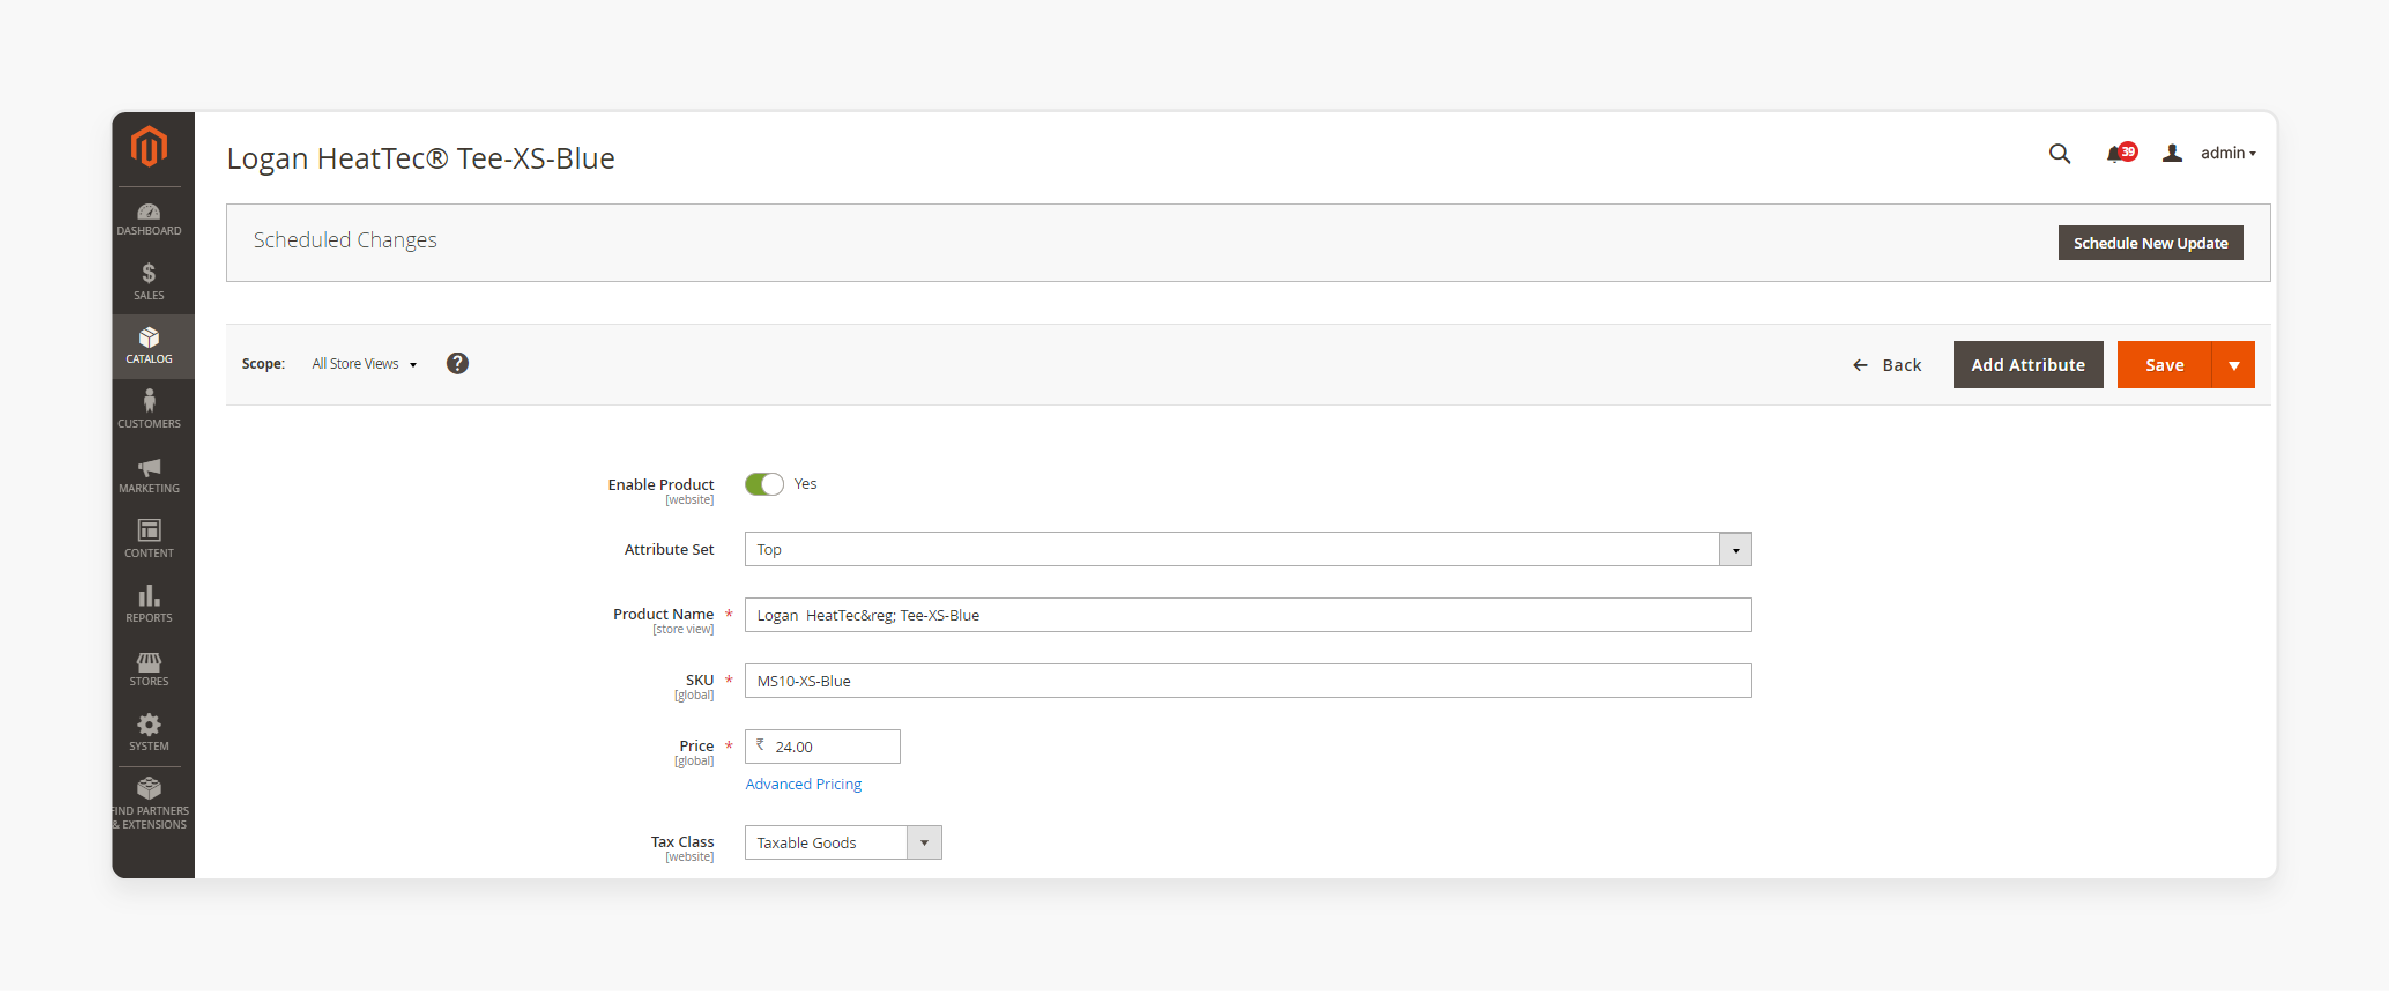Click the admin user avatar icon
Viewport: 2389px width, 991px height.
[2172, 153]
